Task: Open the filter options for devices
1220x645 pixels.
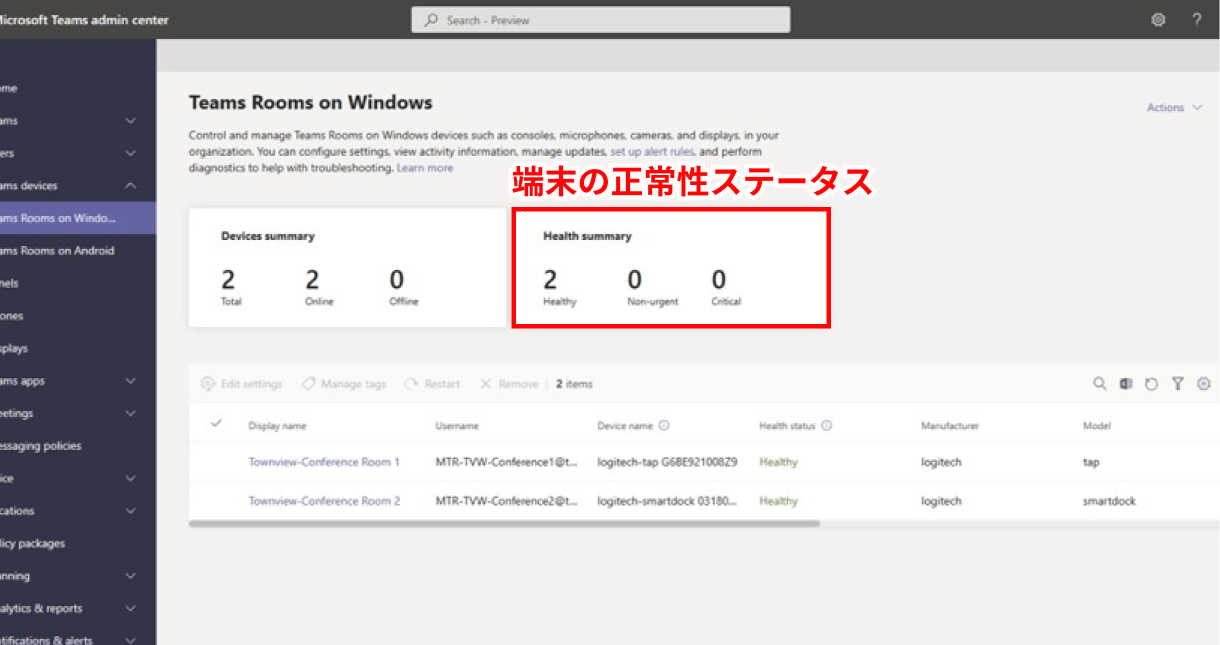Action: coord(1178,383)
